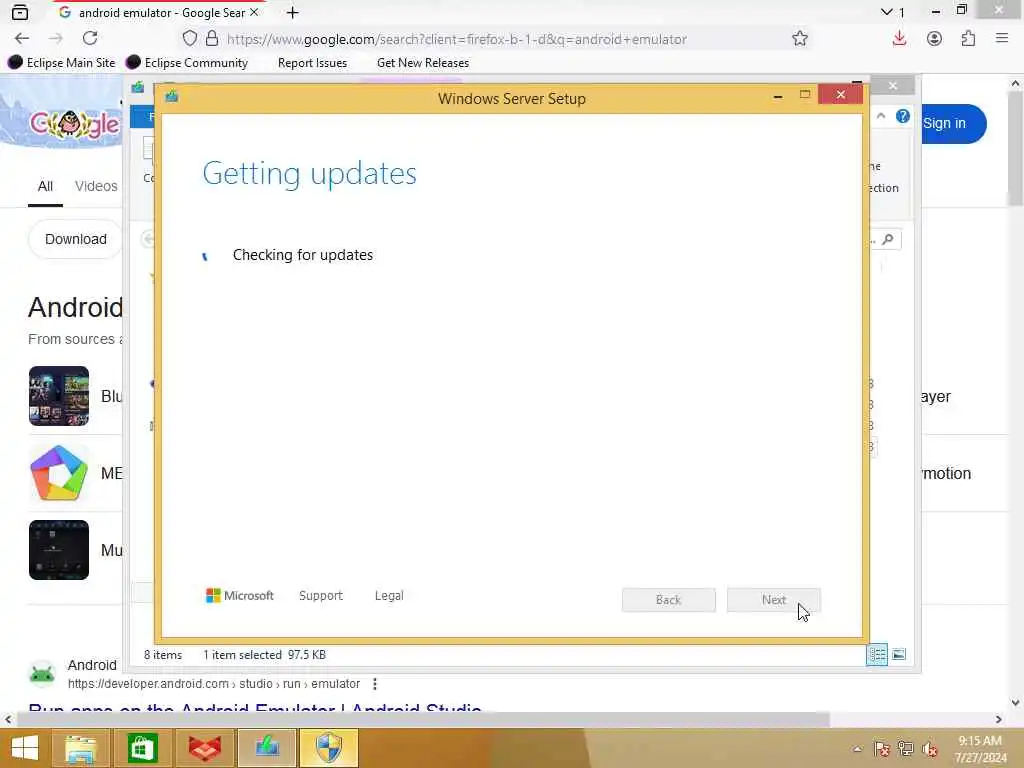Minimize the Windows Server Setup window
Viewport: 1024px width, 768px height.
pos(777,96)
